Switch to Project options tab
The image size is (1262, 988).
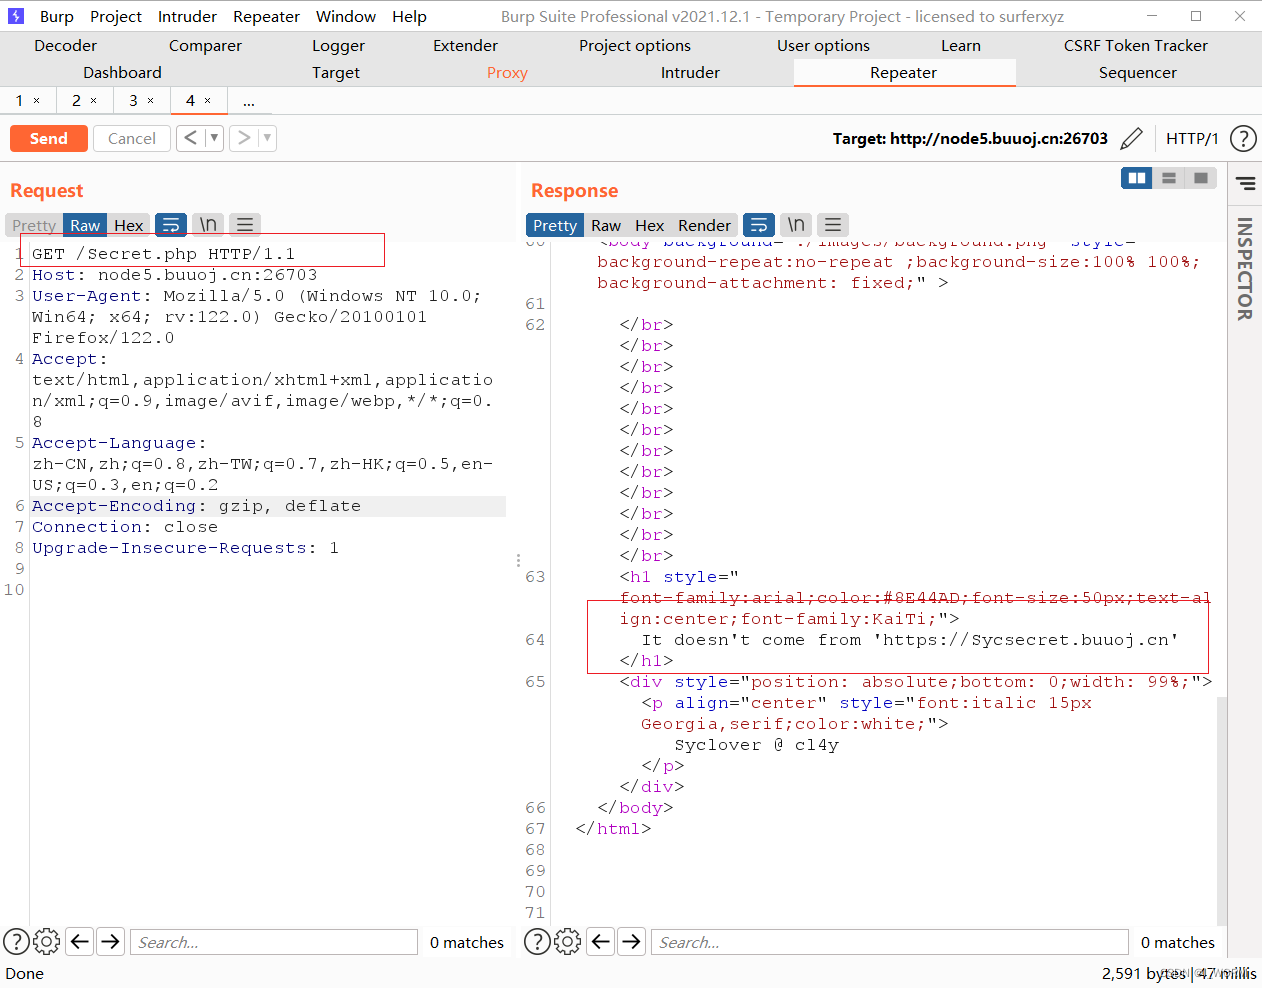tap(635, 46)
